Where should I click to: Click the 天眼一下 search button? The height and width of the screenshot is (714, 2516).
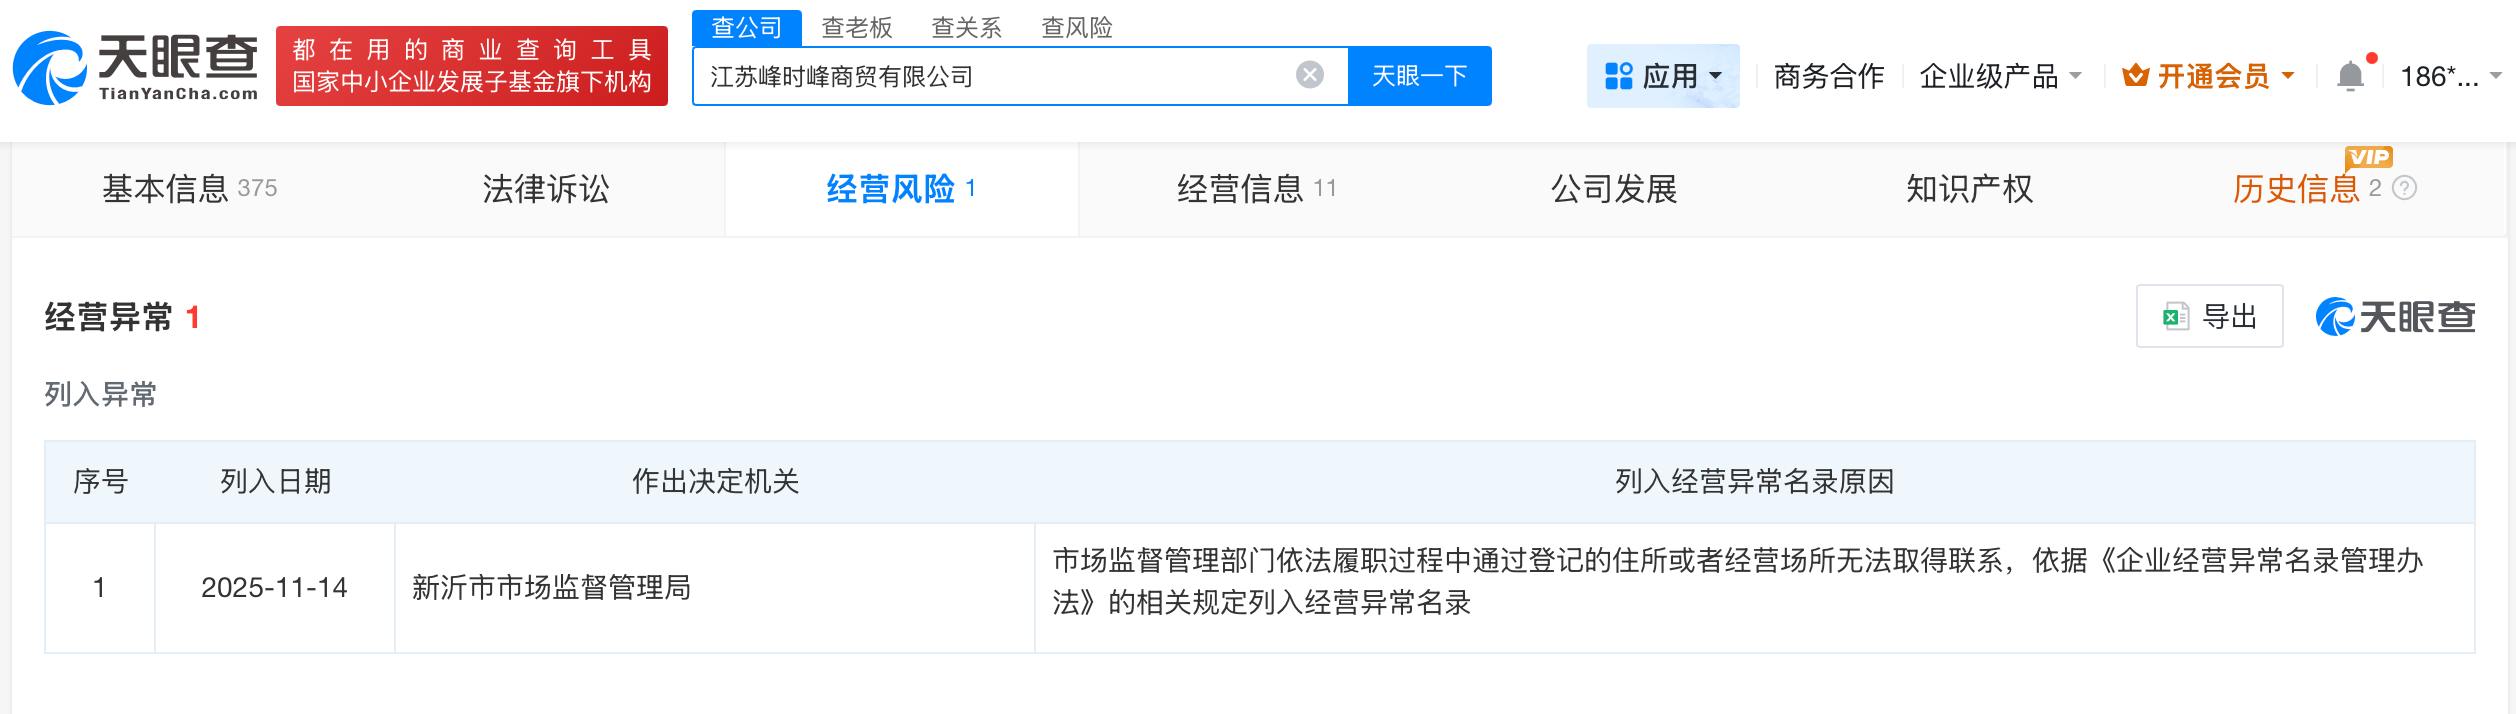point(1419,76)
